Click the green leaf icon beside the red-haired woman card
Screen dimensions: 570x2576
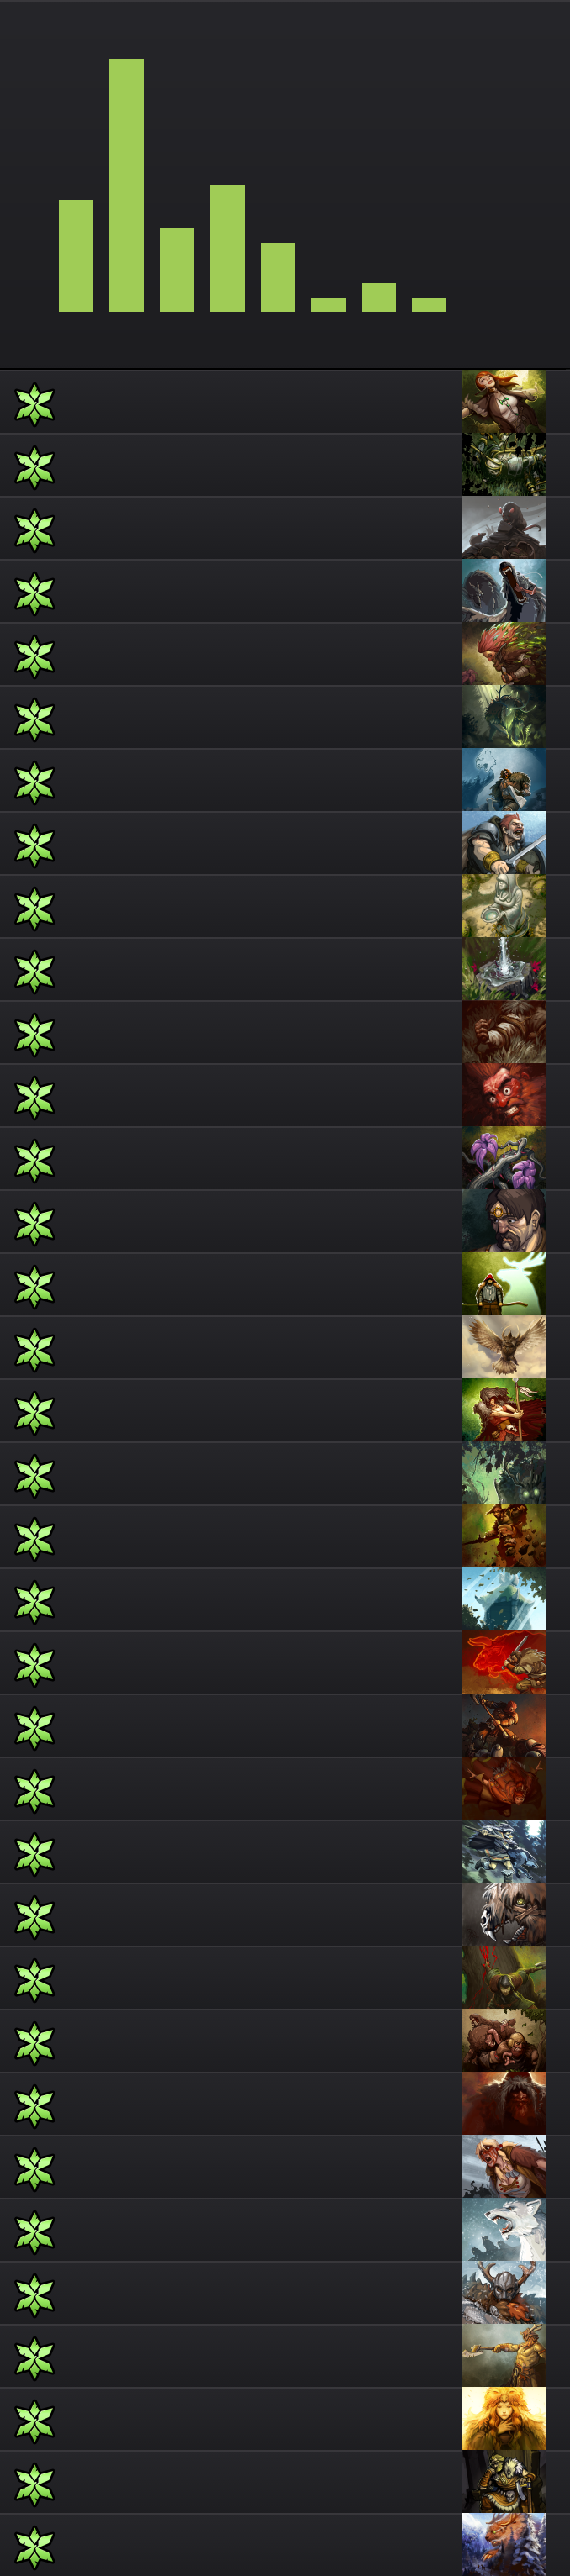(x=34, y=405)
